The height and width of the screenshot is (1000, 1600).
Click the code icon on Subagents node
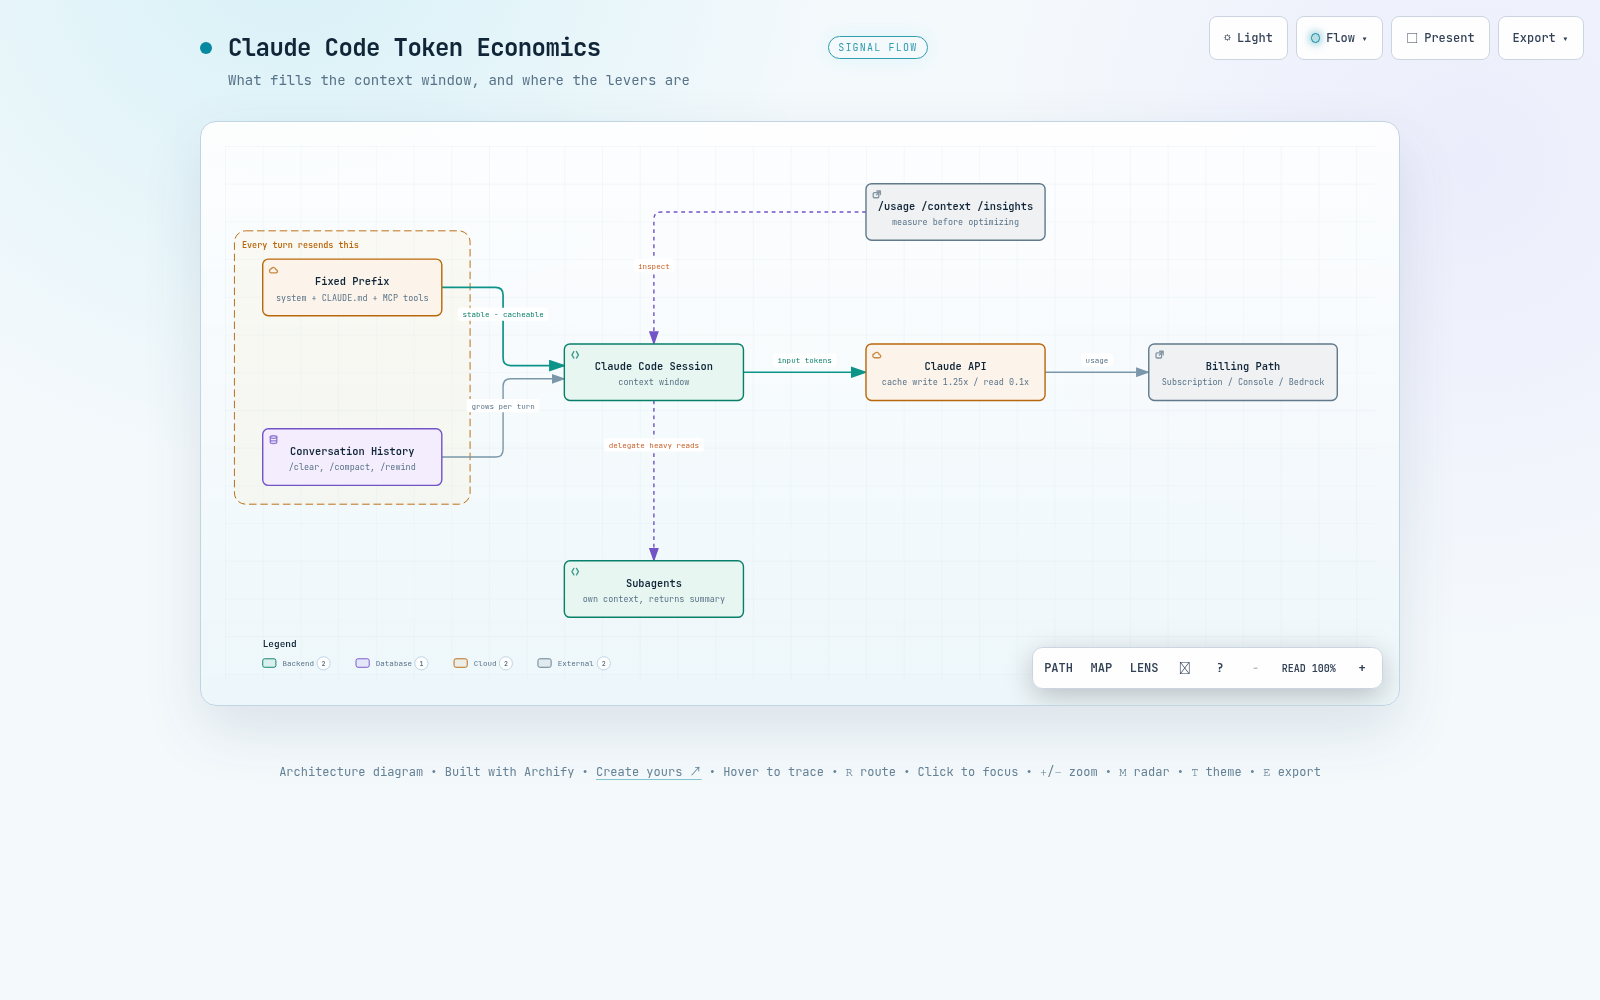(575, 572)
